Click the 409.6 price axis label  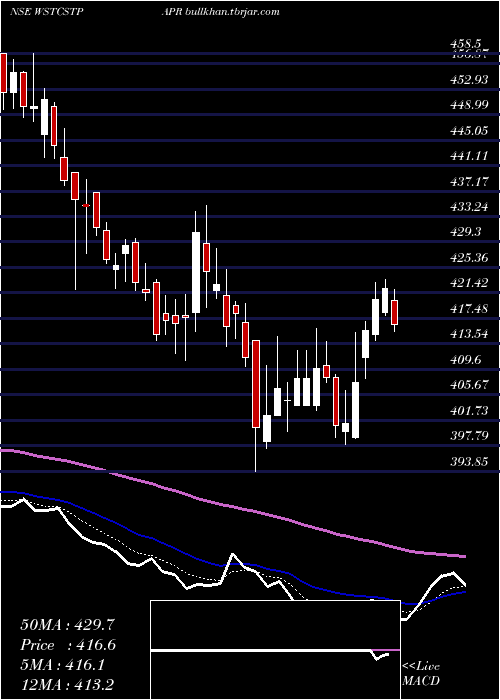pyautogui.click(x=466, y=360)
